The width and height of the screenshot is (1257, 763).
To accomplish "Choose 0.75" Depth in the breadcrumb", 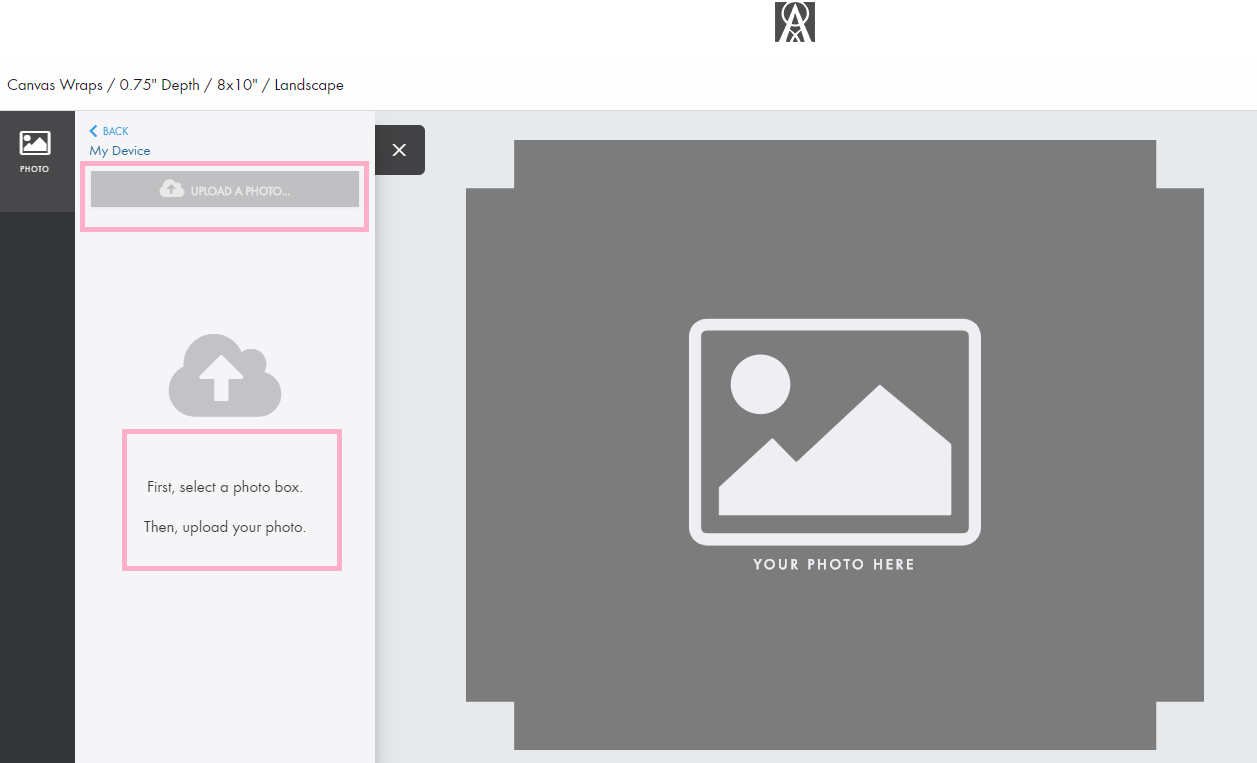I will click(x=160, y=85).
